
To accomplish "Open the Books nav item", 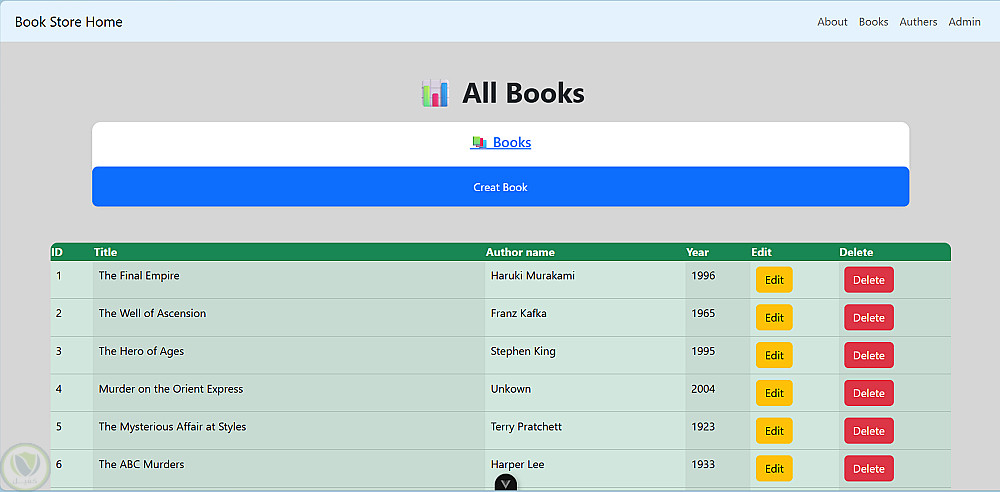I will click(x=873, y=22).
